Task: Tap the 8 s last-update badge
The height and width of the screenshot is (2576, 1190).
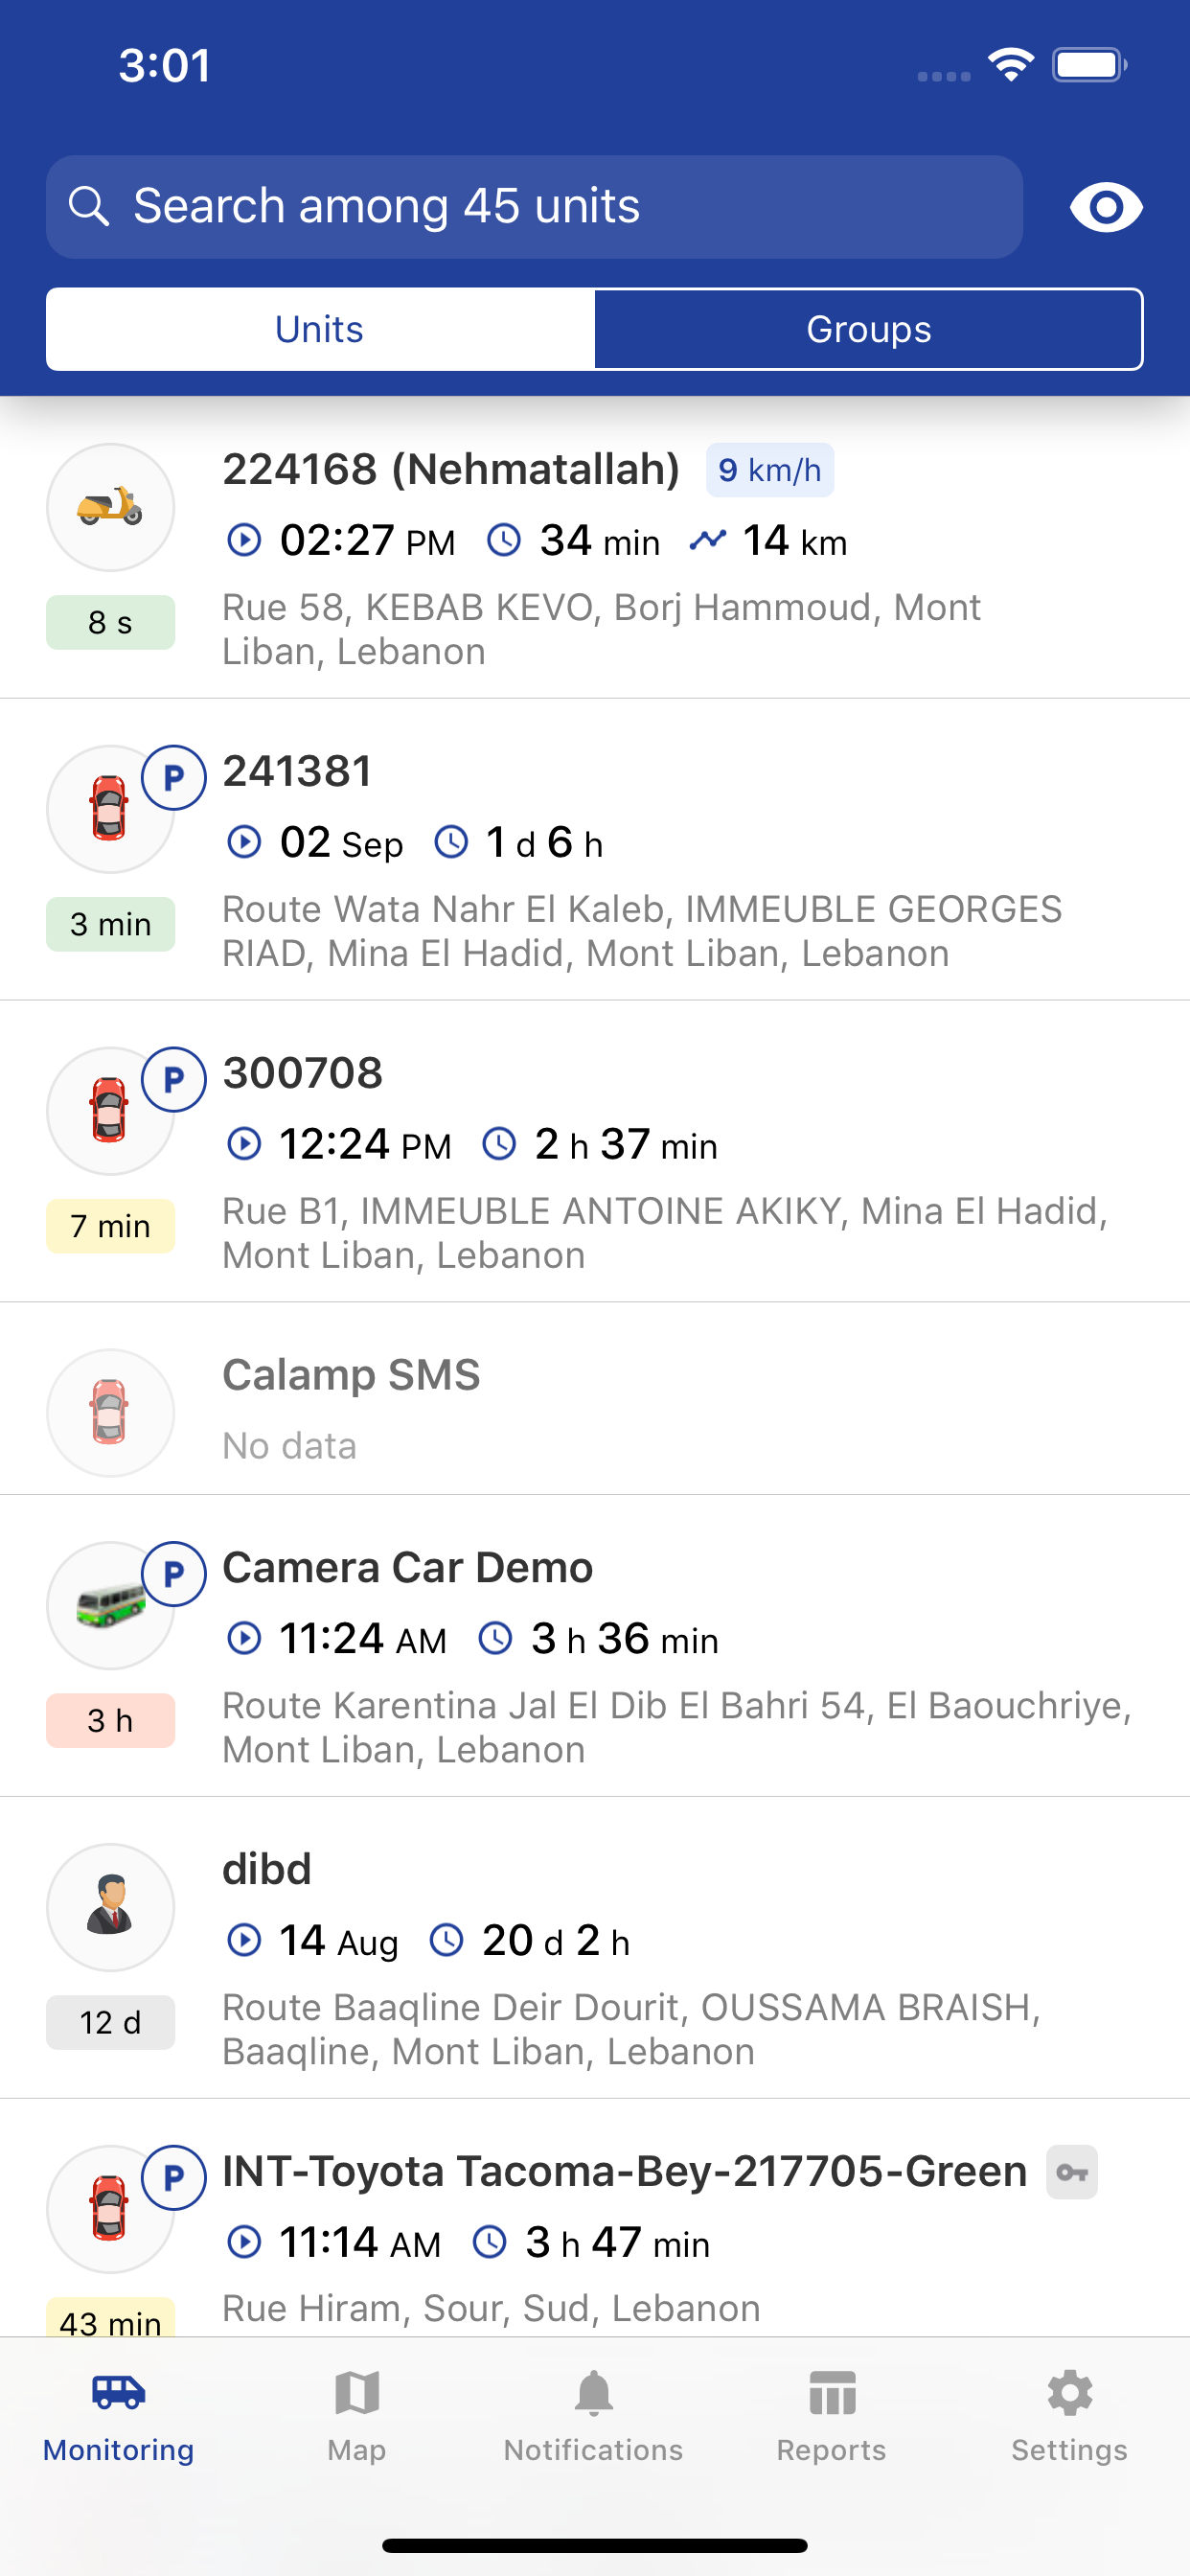Action: point(110,622)
